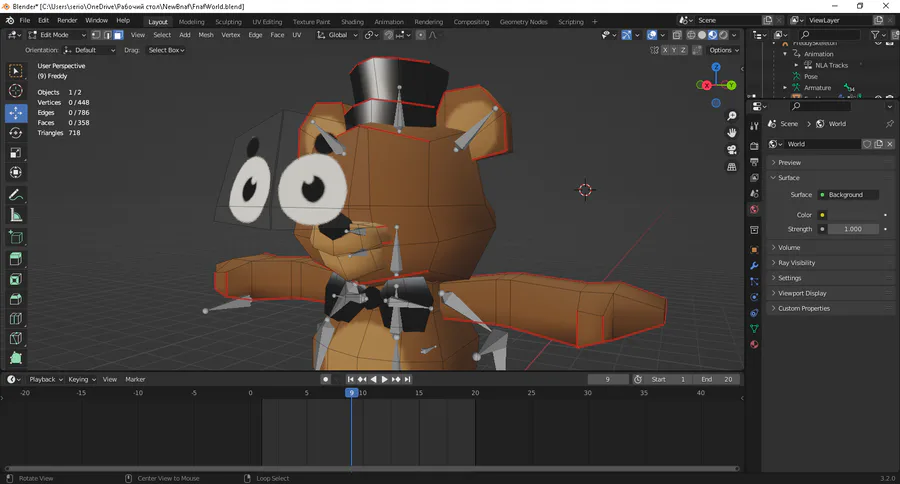Toggle proportional editing

coord(421,35)
